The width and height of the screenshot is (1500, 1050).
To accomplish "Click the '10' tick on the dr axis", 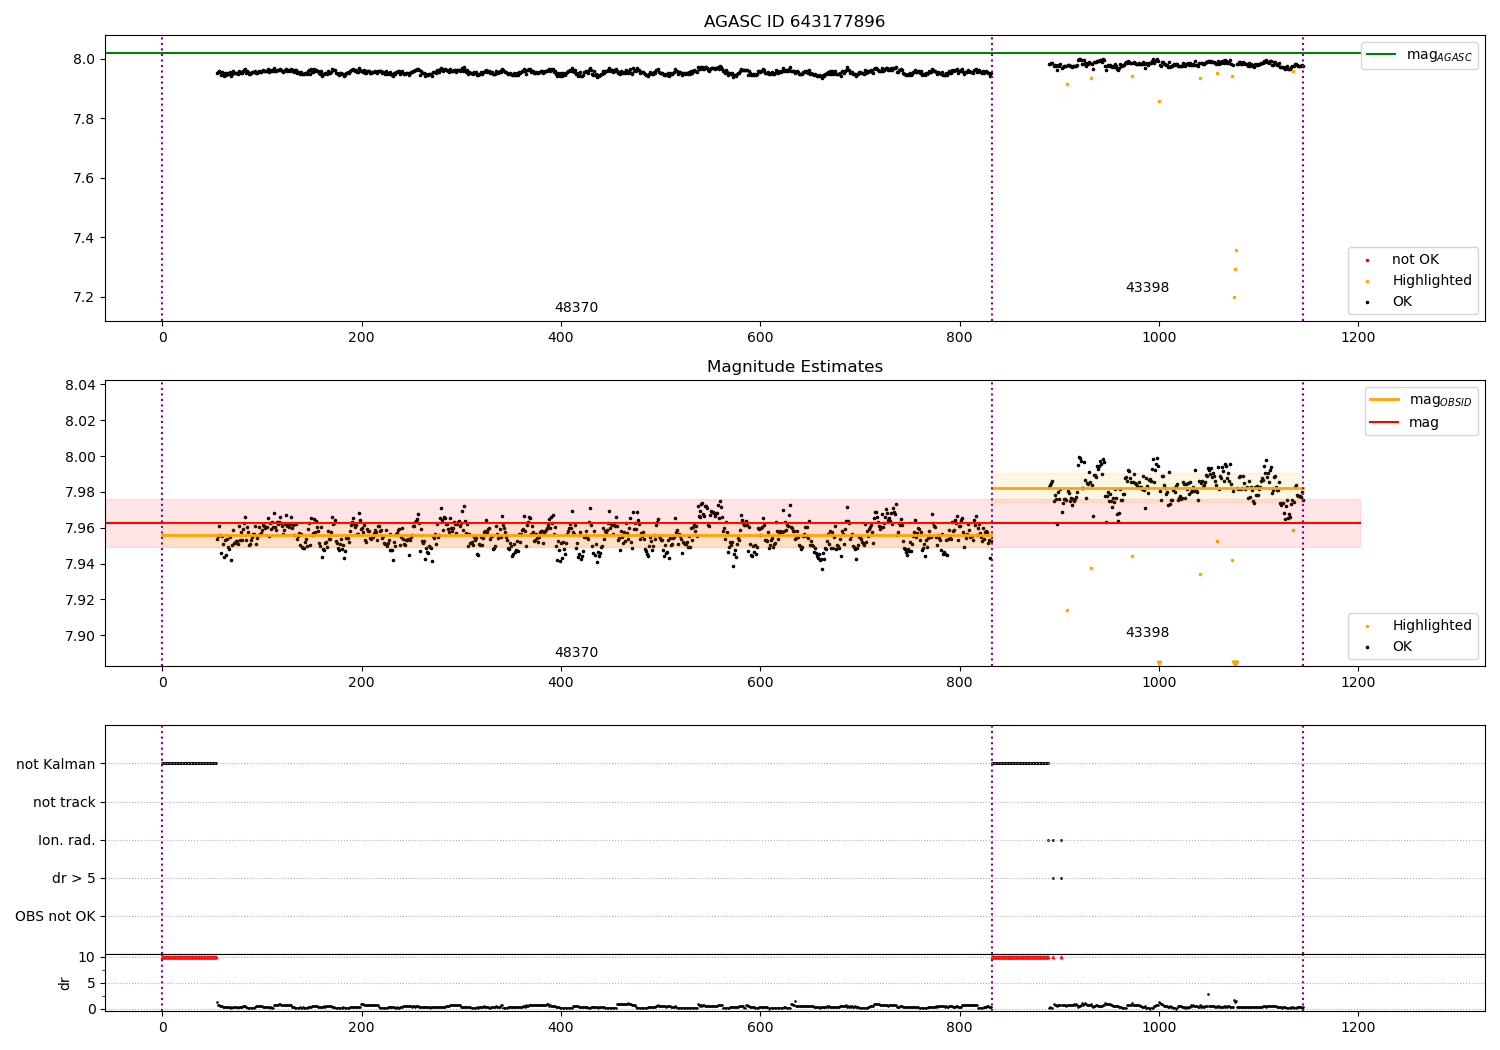I will 86,958.
